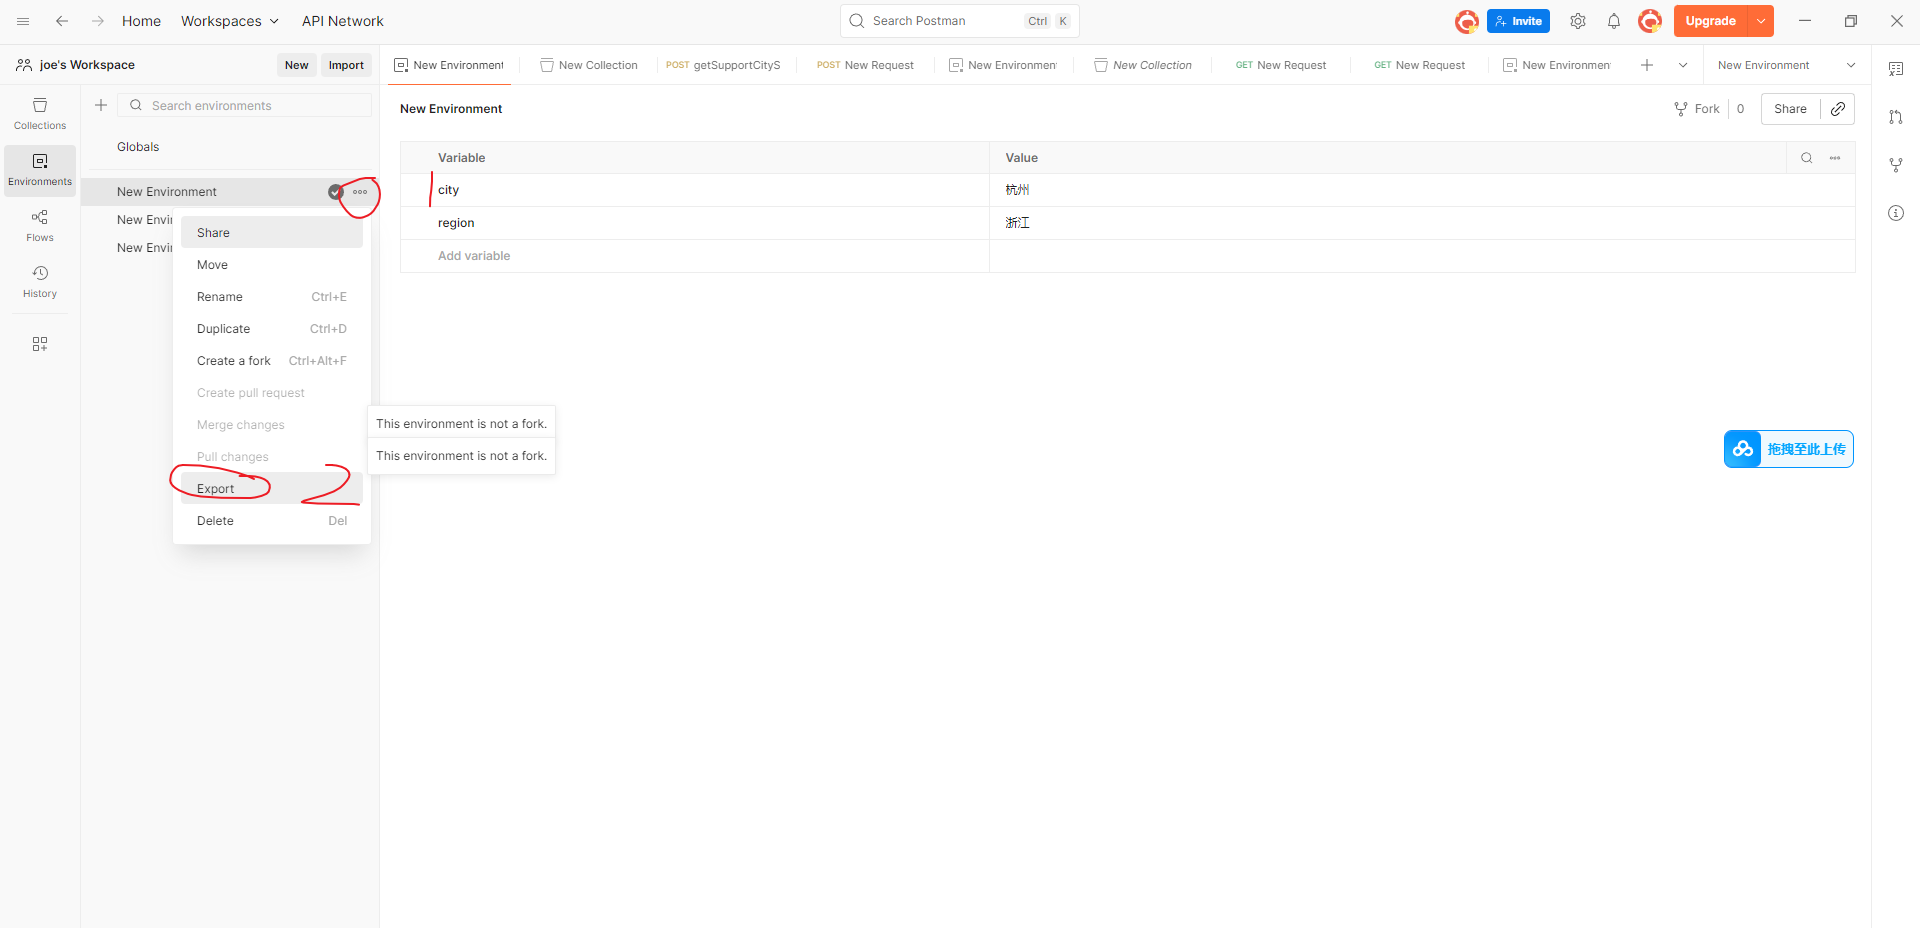1920x928 pixels.
Task: Focus the Search Postman field
Action: click(960, 21)
